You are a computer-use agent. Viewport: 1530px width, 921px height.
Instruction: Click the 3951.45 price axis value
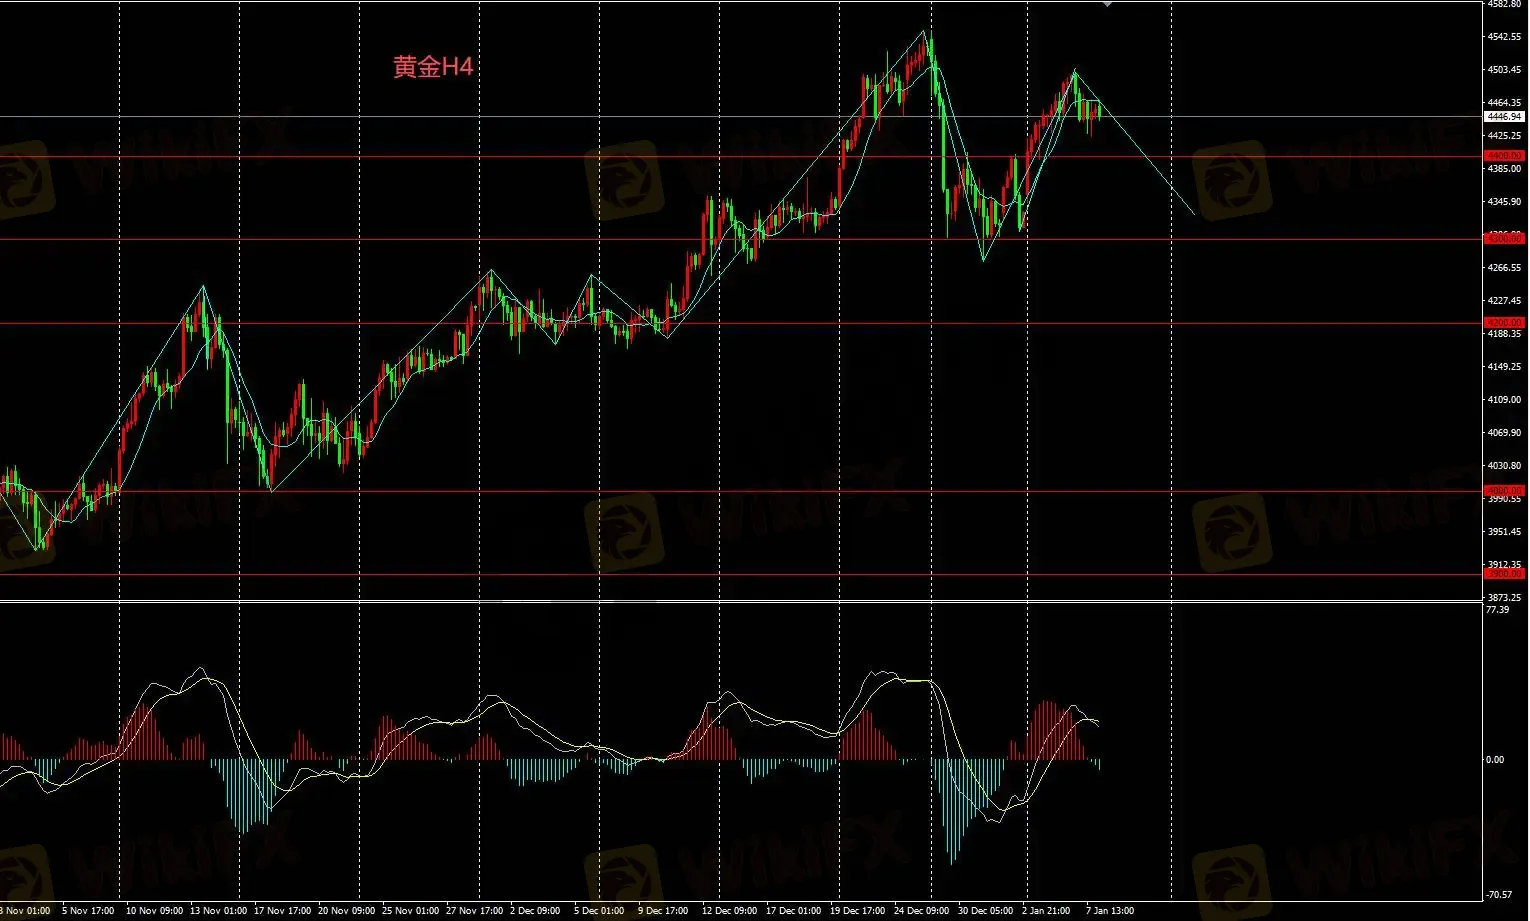click(x=1504, y=532)
